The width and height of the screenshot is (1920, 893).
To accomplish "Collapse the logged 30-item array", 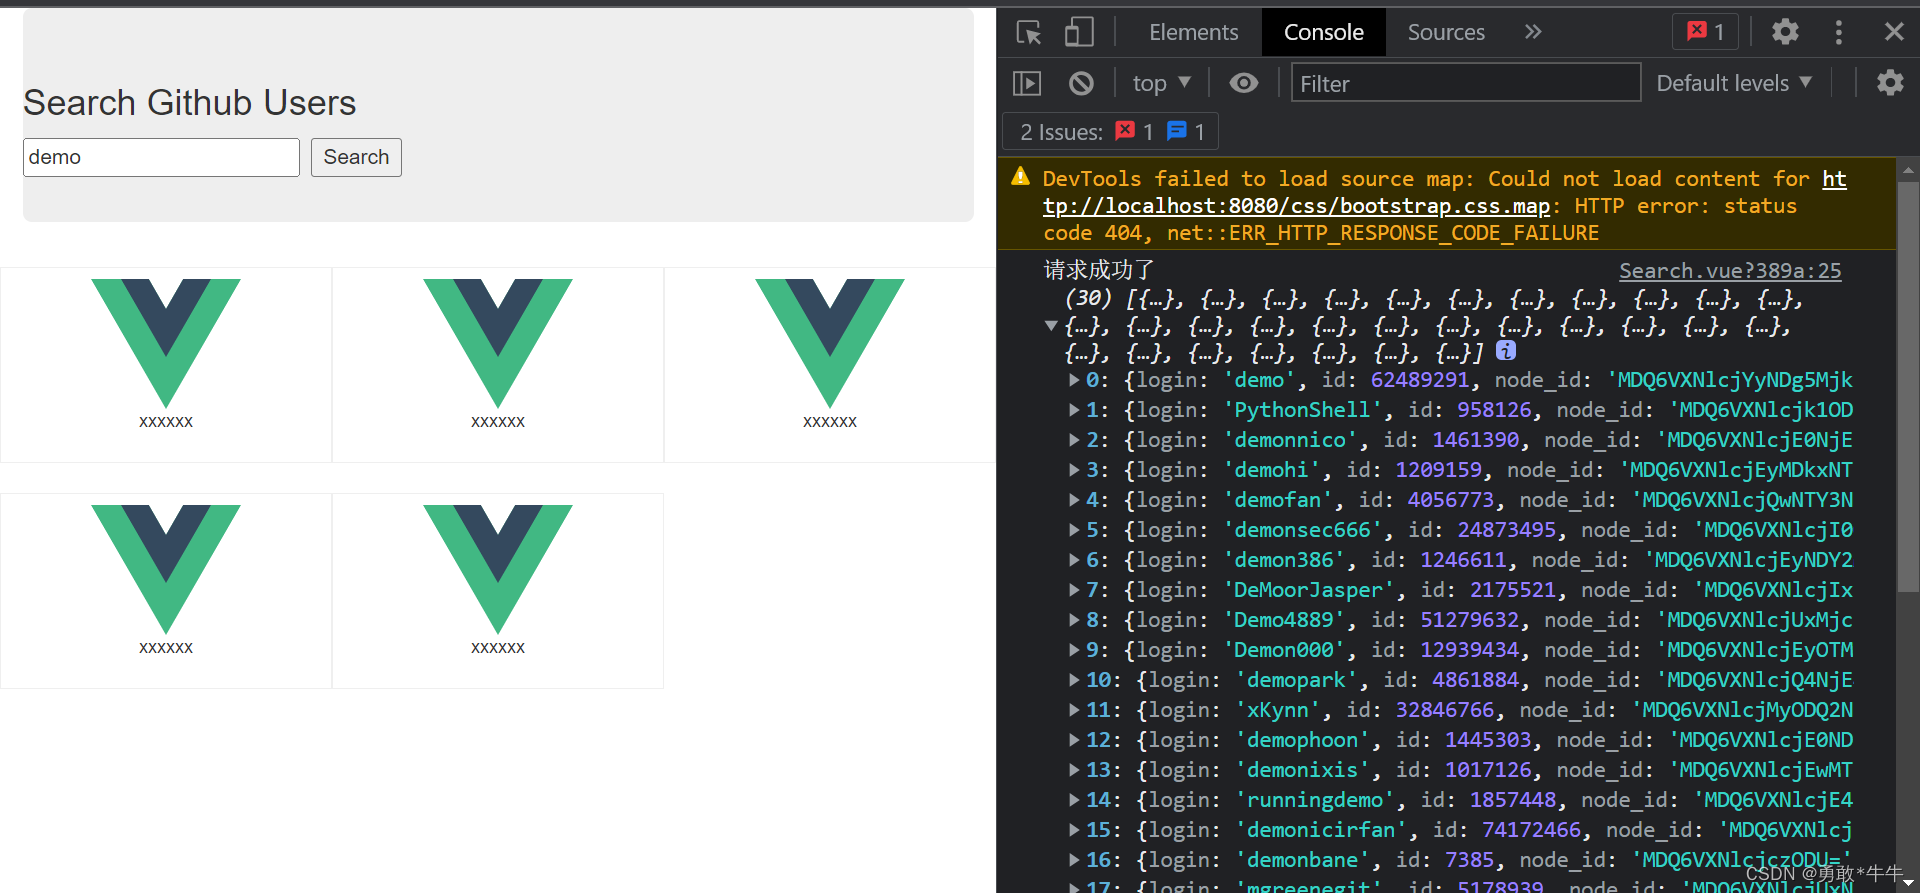I will click(x=1050, y=325).
